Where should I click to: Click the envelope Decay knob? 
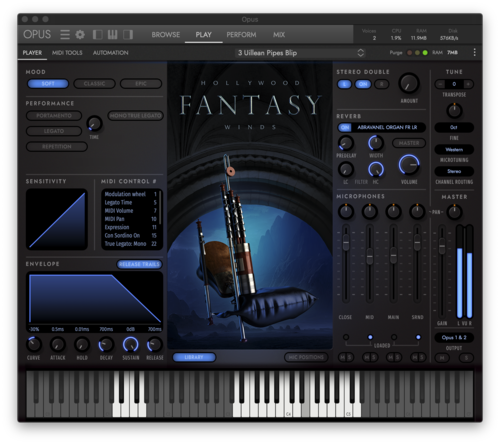pyautogui.click(x=106, y=345)
